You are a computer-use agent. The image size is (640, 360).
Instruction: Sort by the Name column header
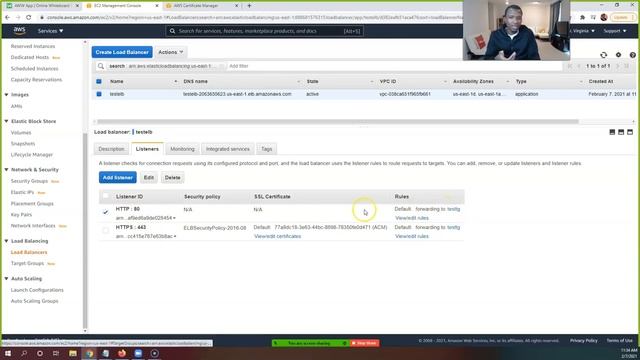point(117,82)
